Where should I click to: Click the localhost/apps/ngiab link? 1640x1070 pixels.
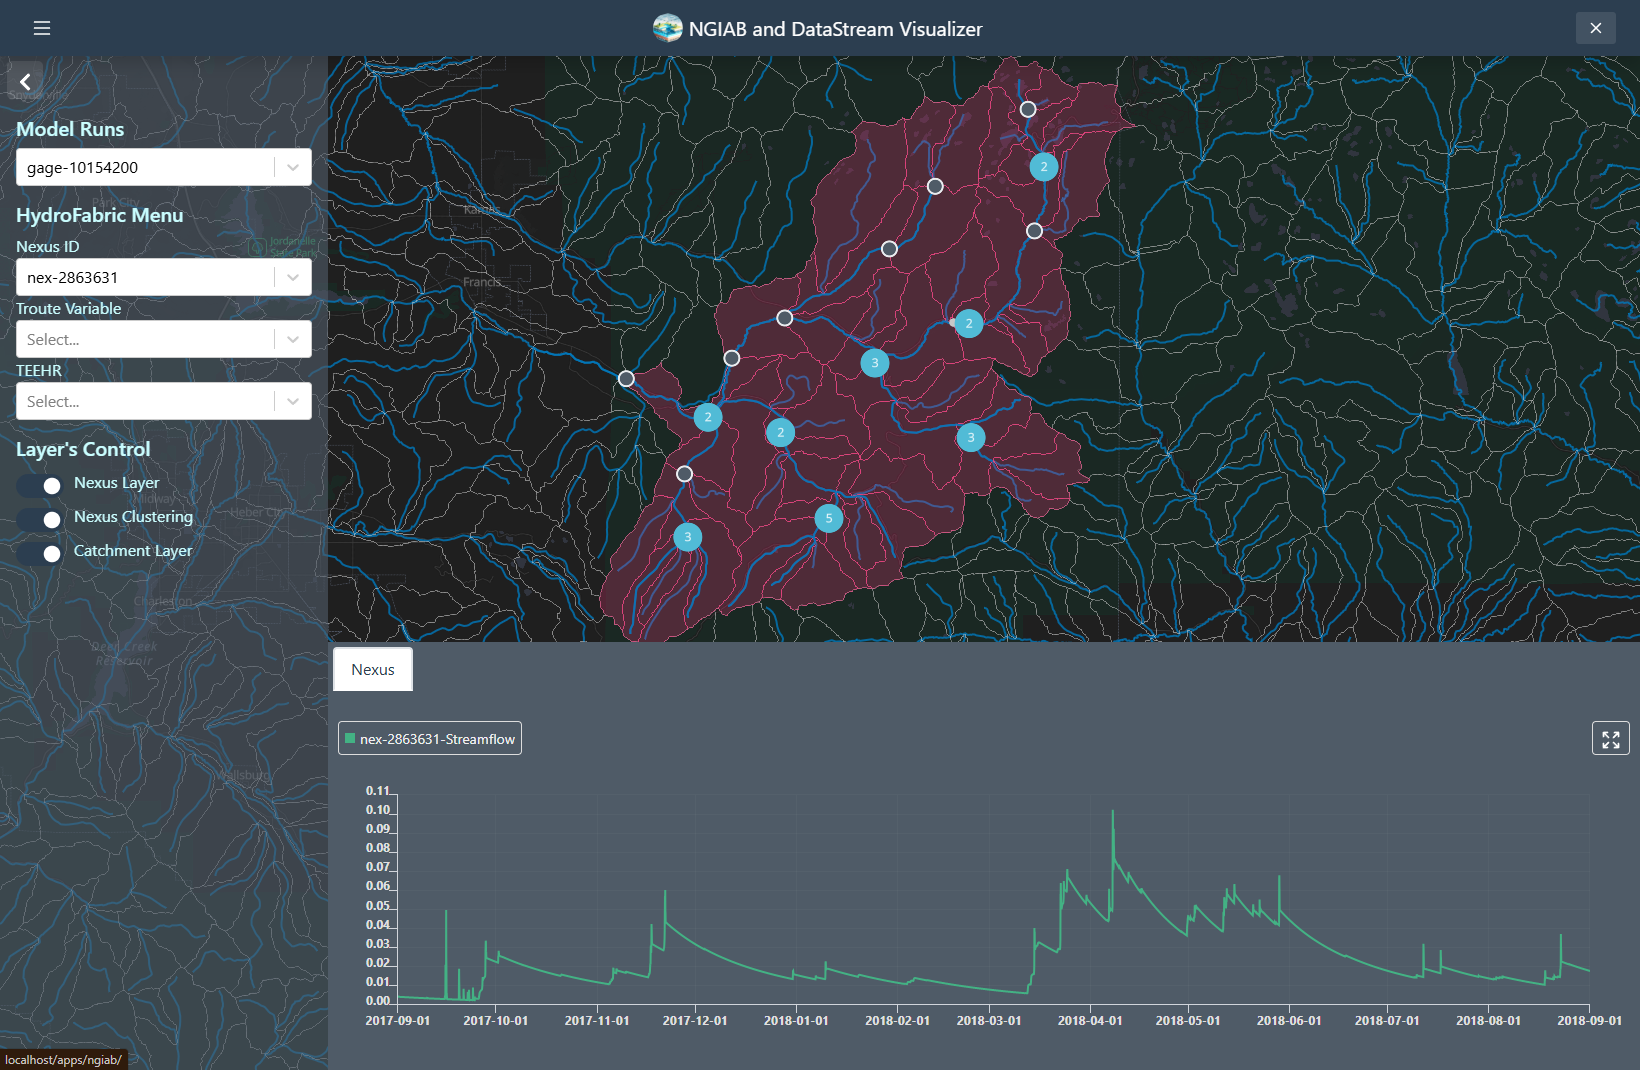[x=62, y=1059]
